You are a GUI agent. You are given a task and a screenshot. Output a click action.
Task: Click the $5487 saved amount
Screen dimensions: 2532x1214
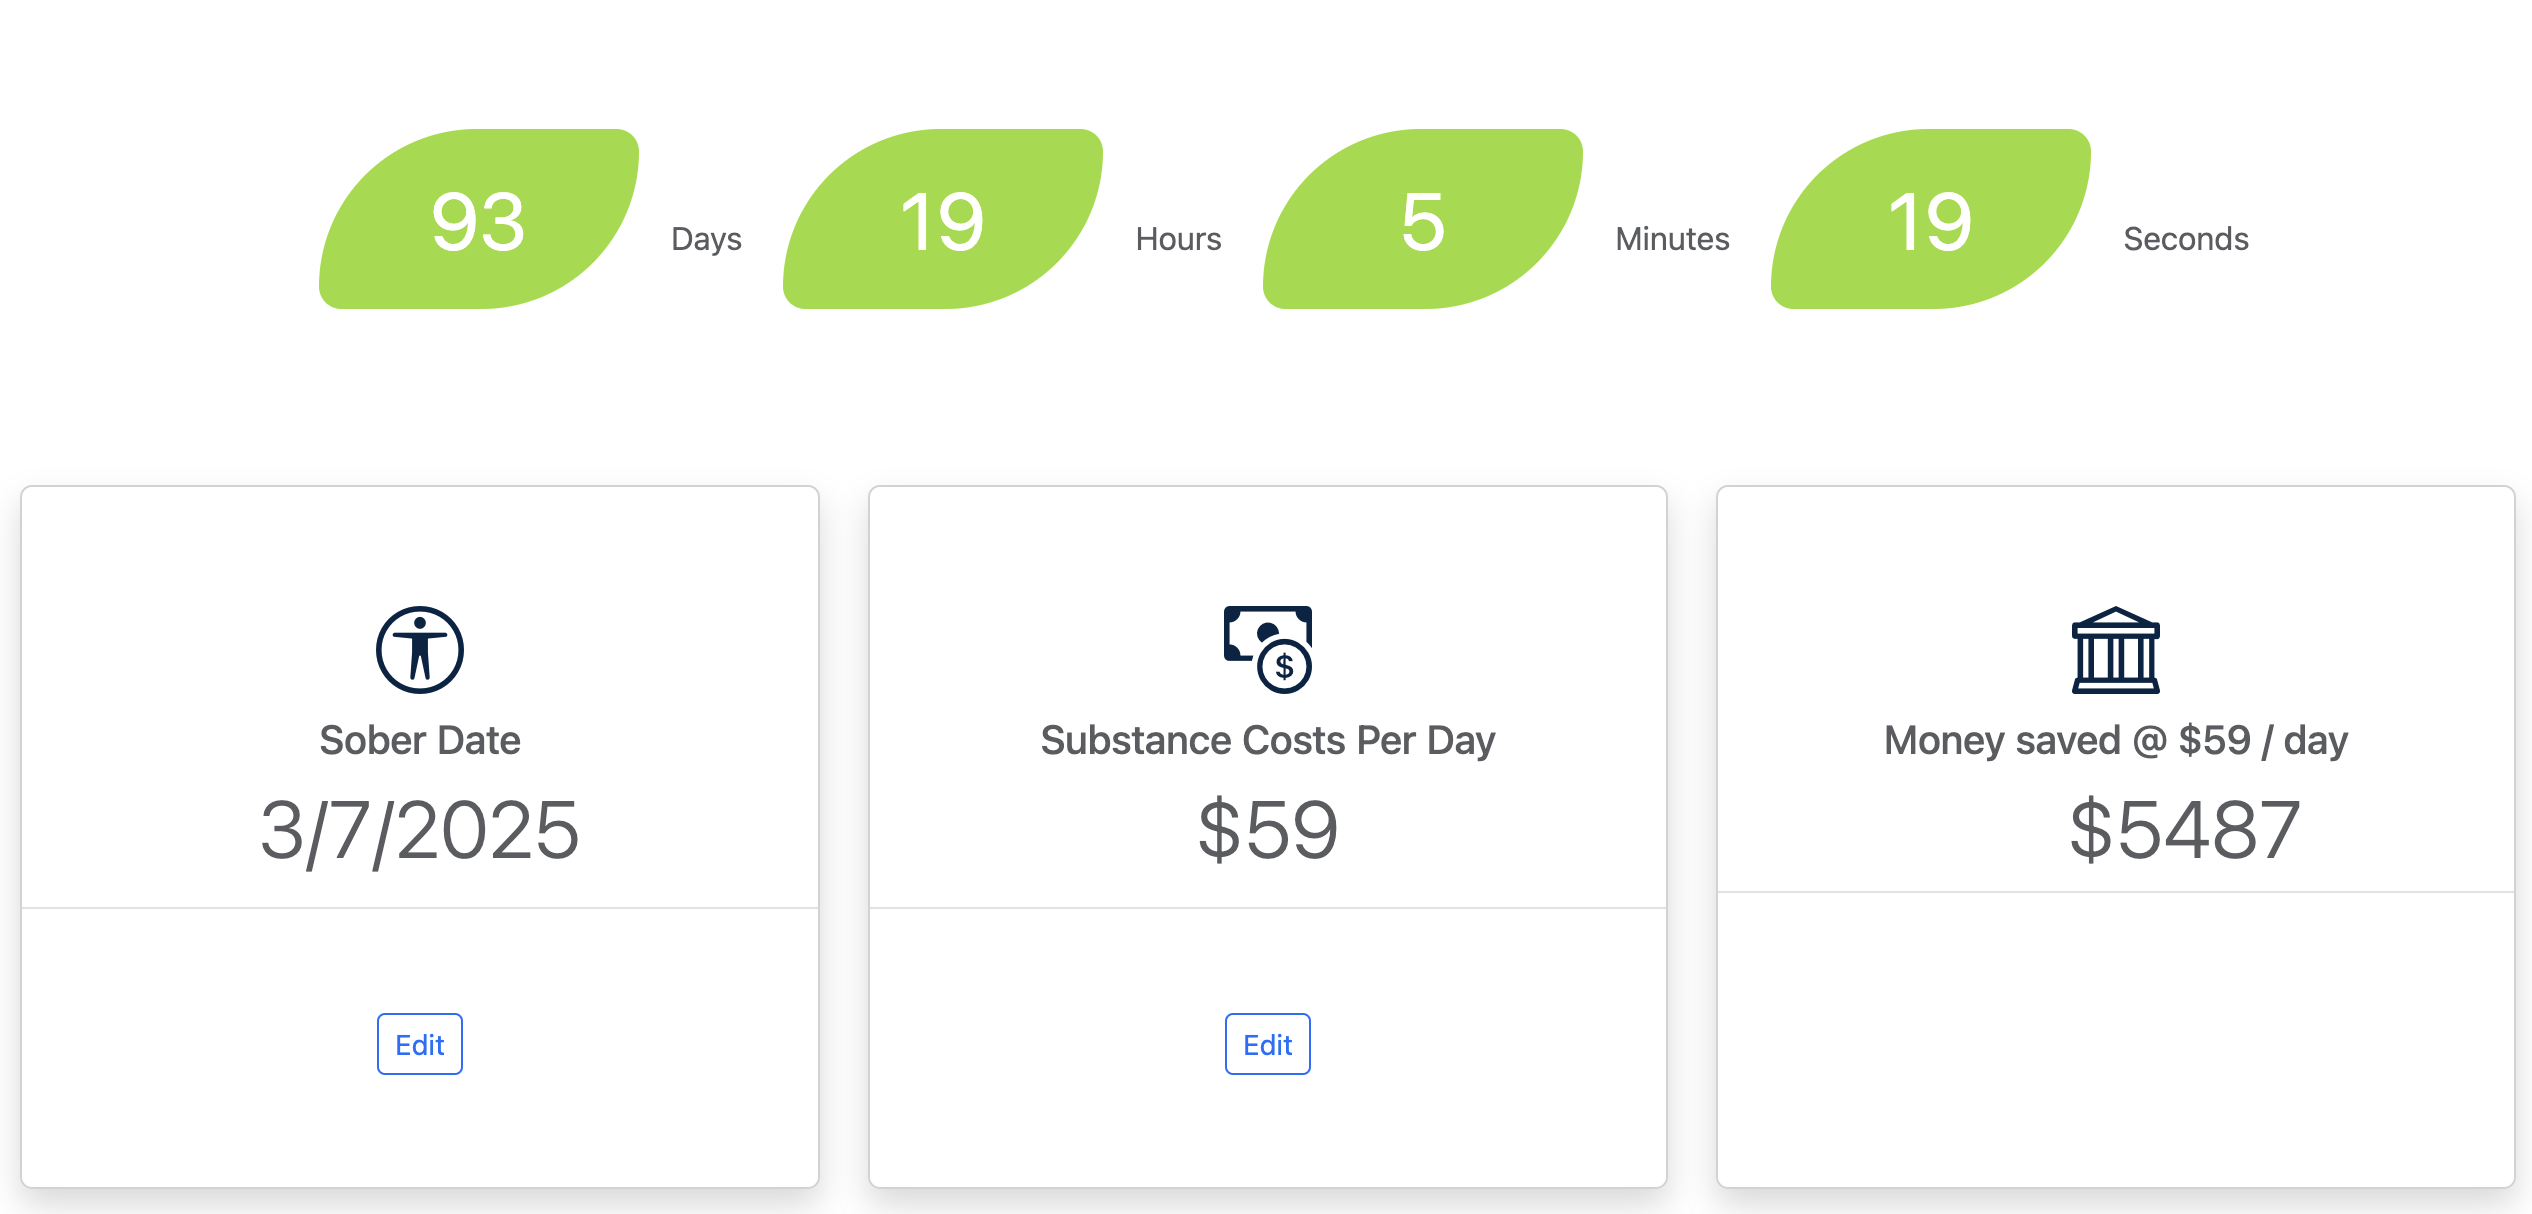2185,830
